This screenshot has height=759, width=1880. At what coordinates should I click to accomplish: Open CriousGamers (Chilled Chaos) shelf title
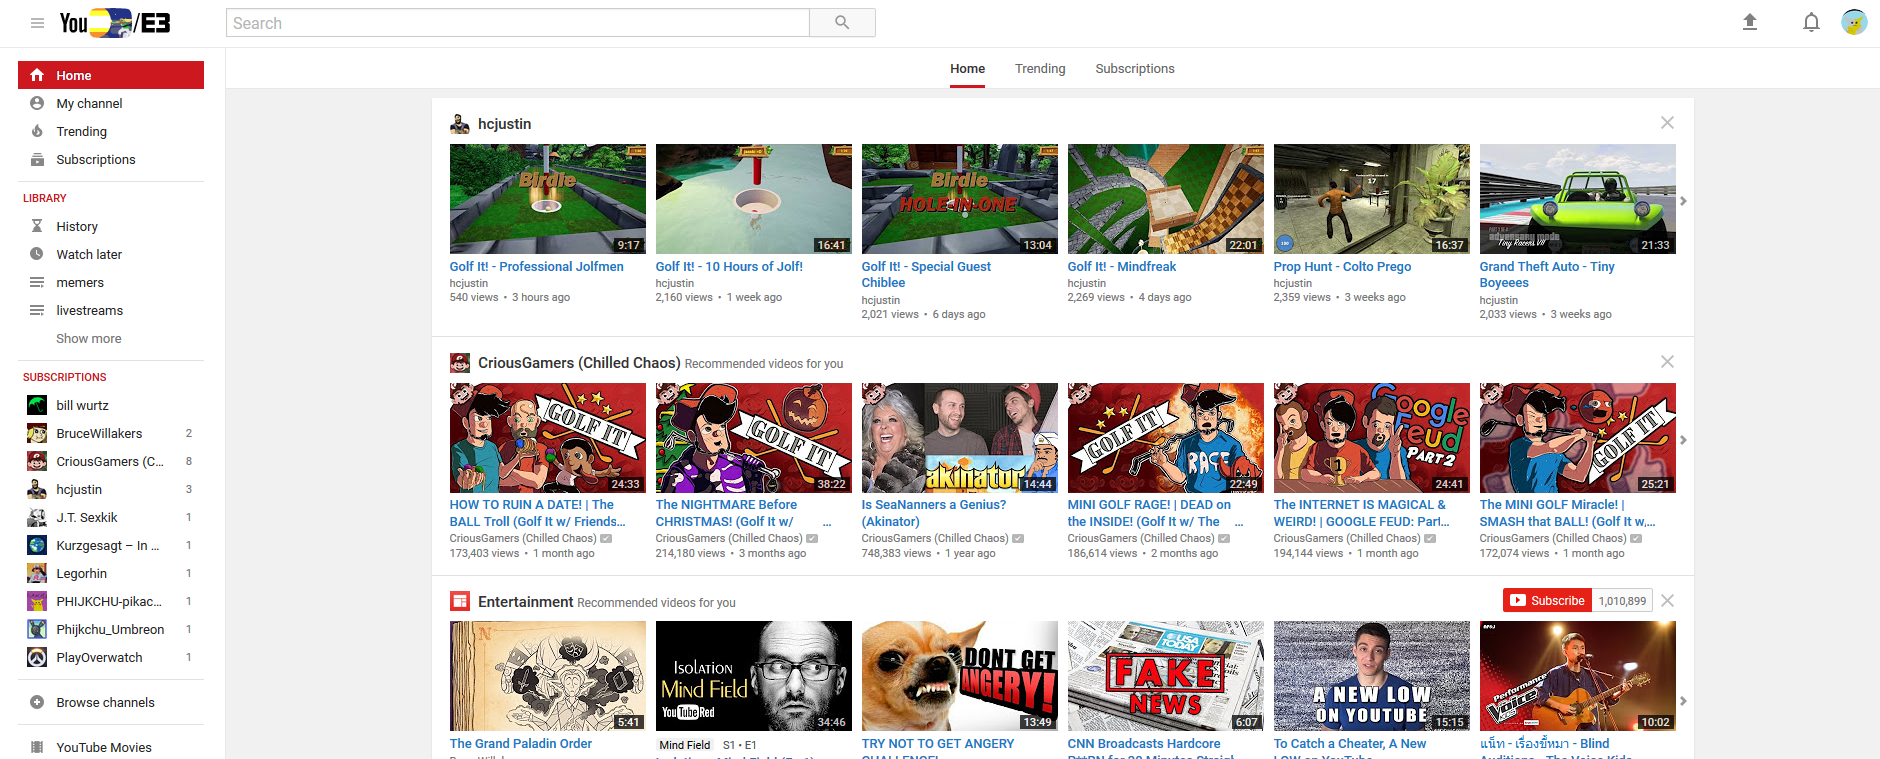pos(579,363)
